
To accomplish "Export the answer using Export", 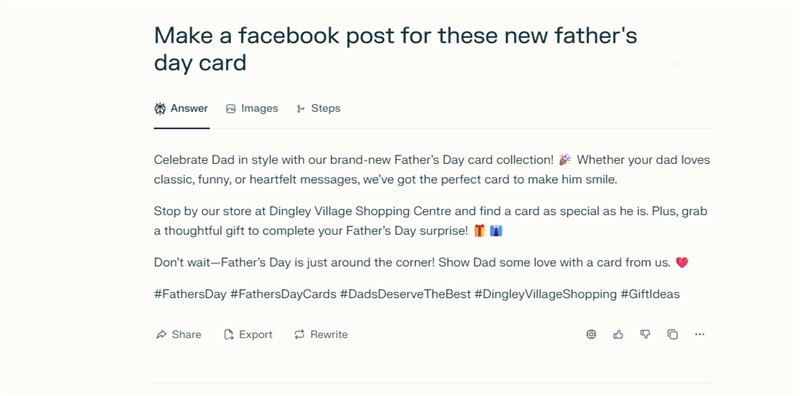I will click(248, 334).
